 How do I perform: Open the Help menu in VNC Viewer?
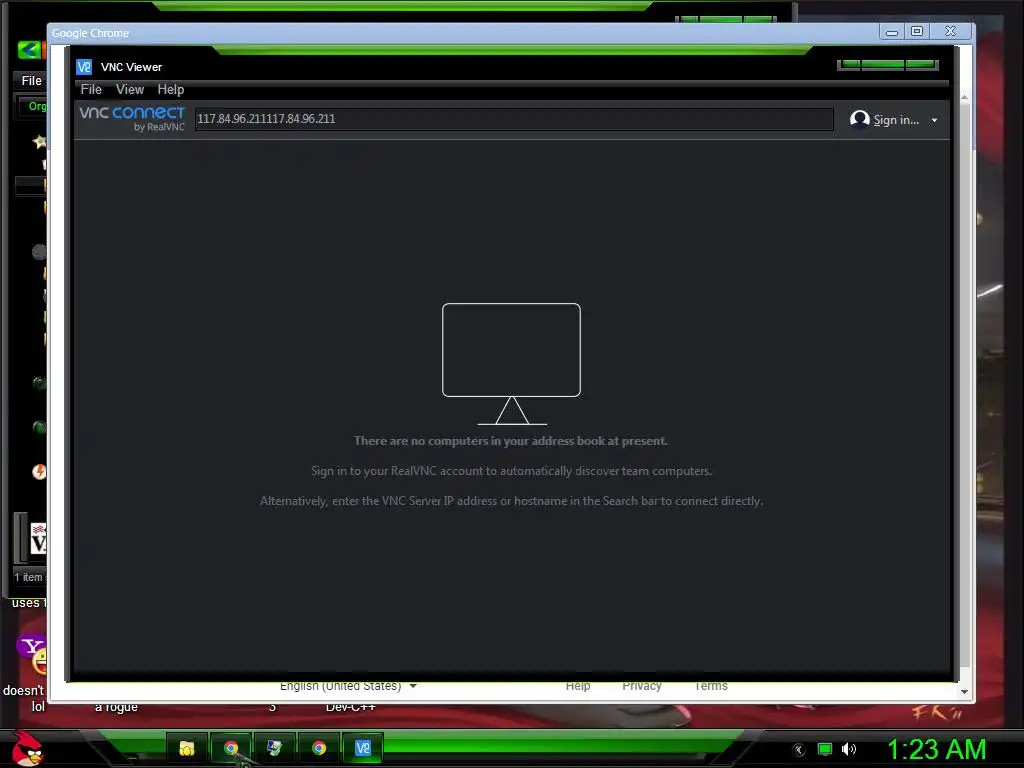[170, 89]
